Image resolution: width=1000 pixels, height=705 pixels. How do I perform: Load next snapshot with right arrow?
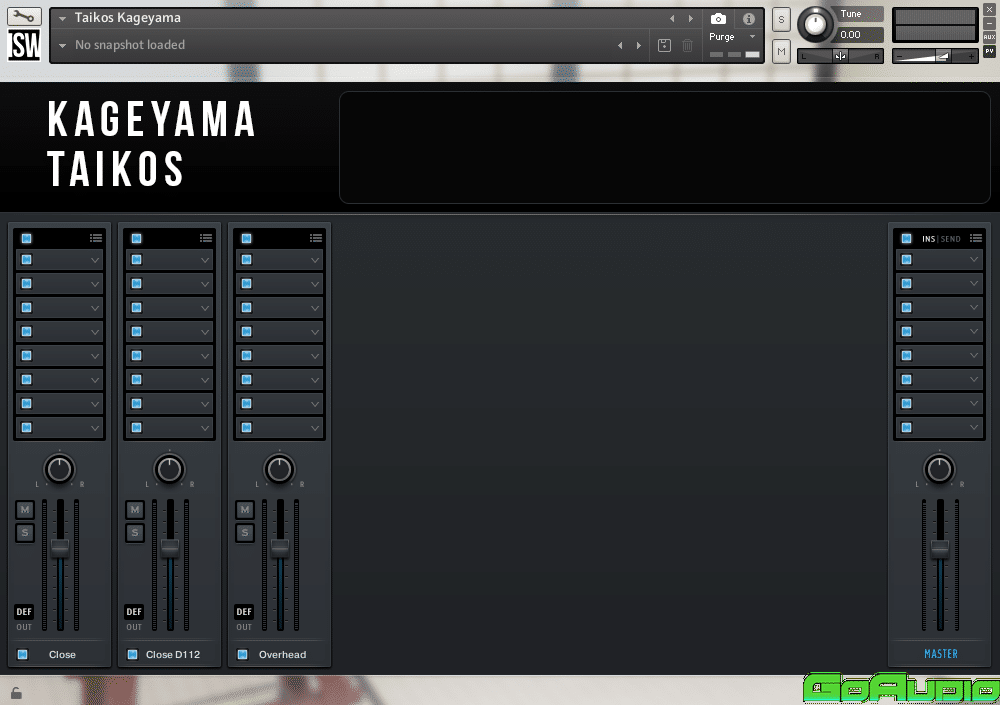click(x=638, y=45)
